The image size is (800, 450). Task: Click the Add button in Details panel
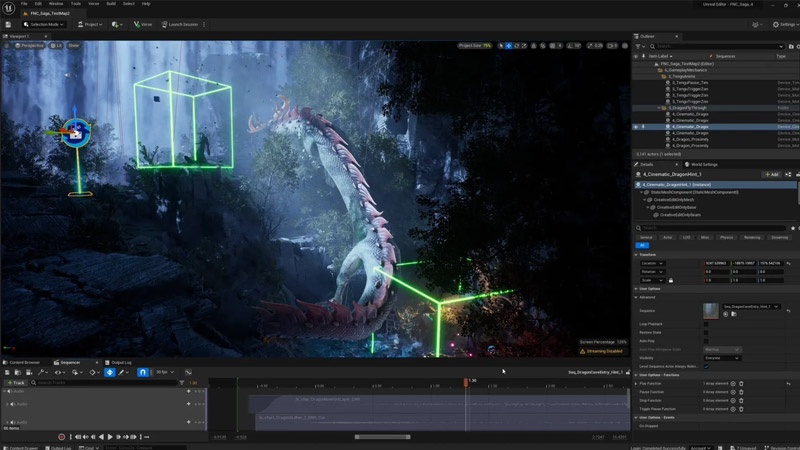click(x=771, y=174)
